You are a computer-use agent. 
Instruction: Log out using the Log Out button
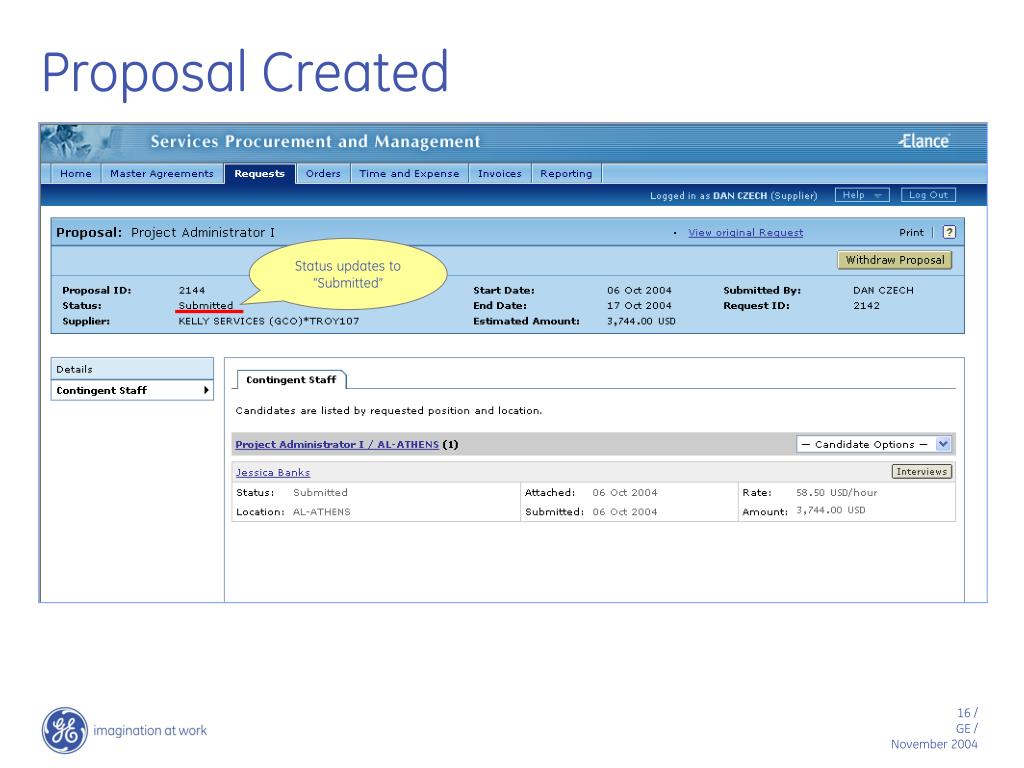[x=928, y=195]
